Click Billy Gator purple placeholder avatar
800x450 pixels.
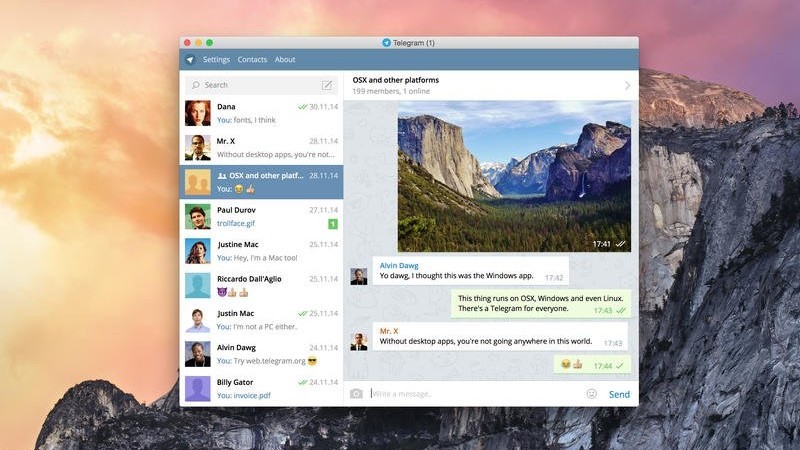pyautogui.click(x=197, y=389)
